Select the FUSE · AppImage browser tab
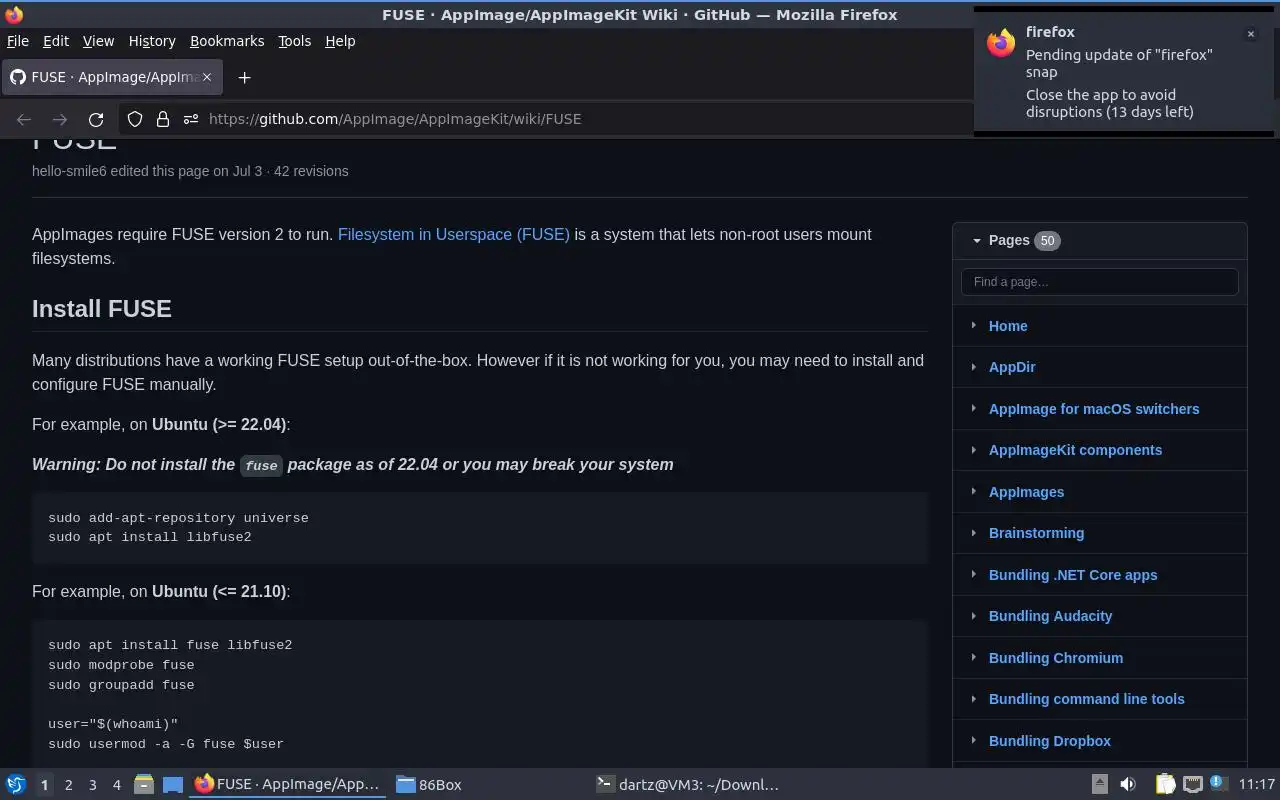 pyautogui.click(x=111, y=77)
